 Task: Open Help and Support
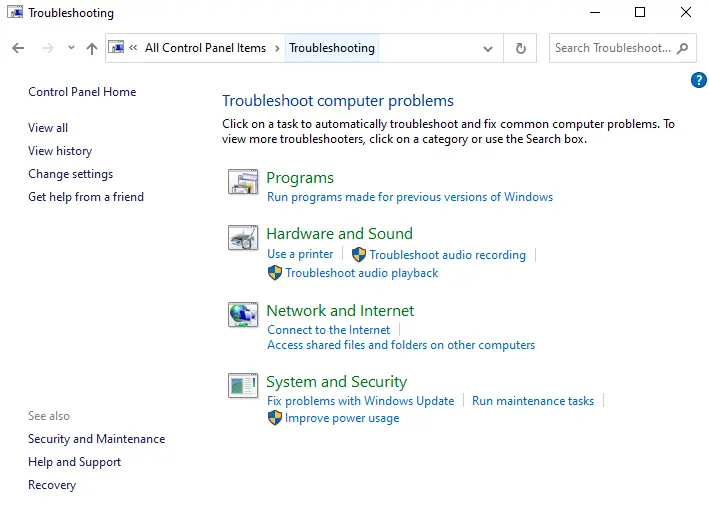coord(75,462)
